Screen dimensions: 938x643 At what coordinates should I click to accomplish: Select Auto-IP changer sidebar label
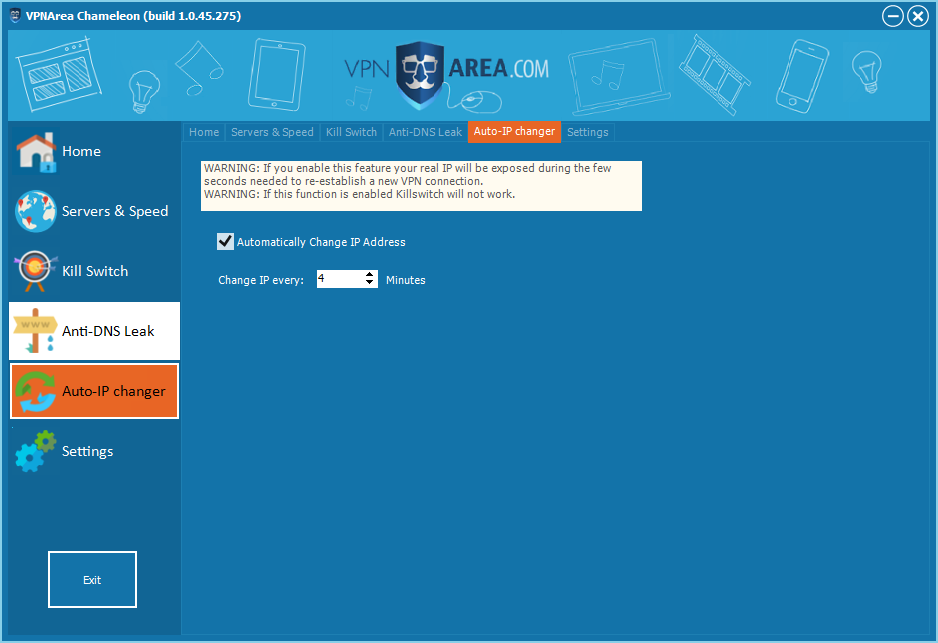[114, 391]
